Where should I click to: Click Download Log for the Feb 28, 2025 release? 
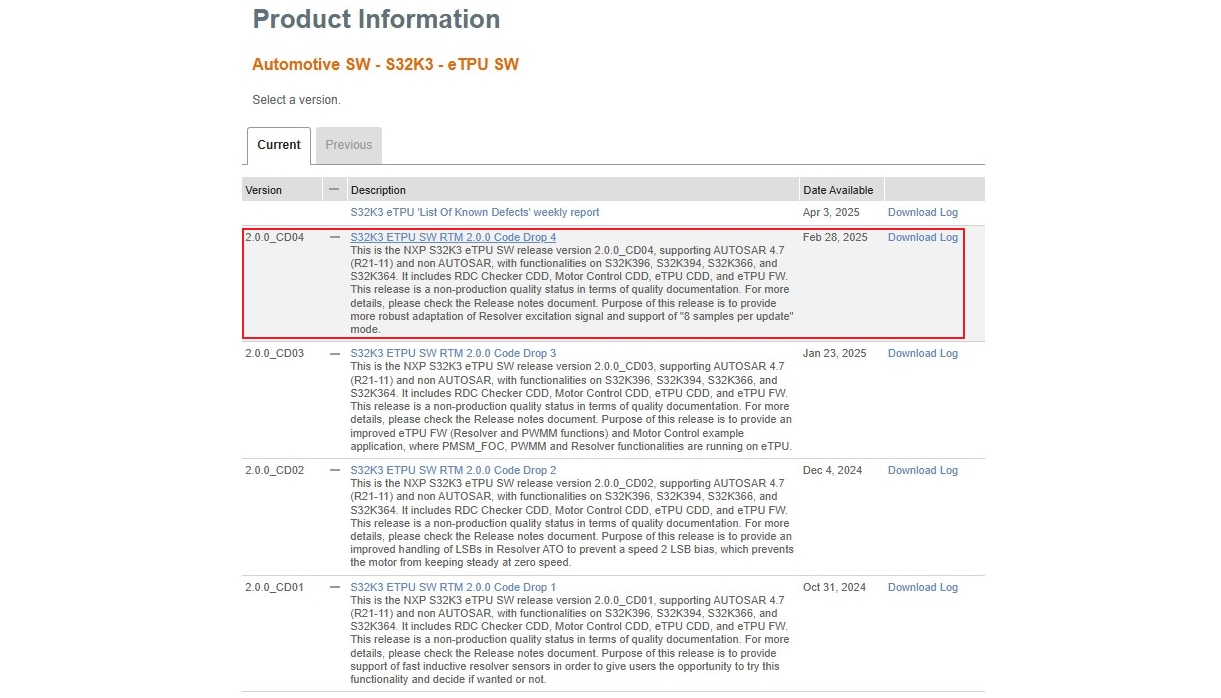pos(922,238)
